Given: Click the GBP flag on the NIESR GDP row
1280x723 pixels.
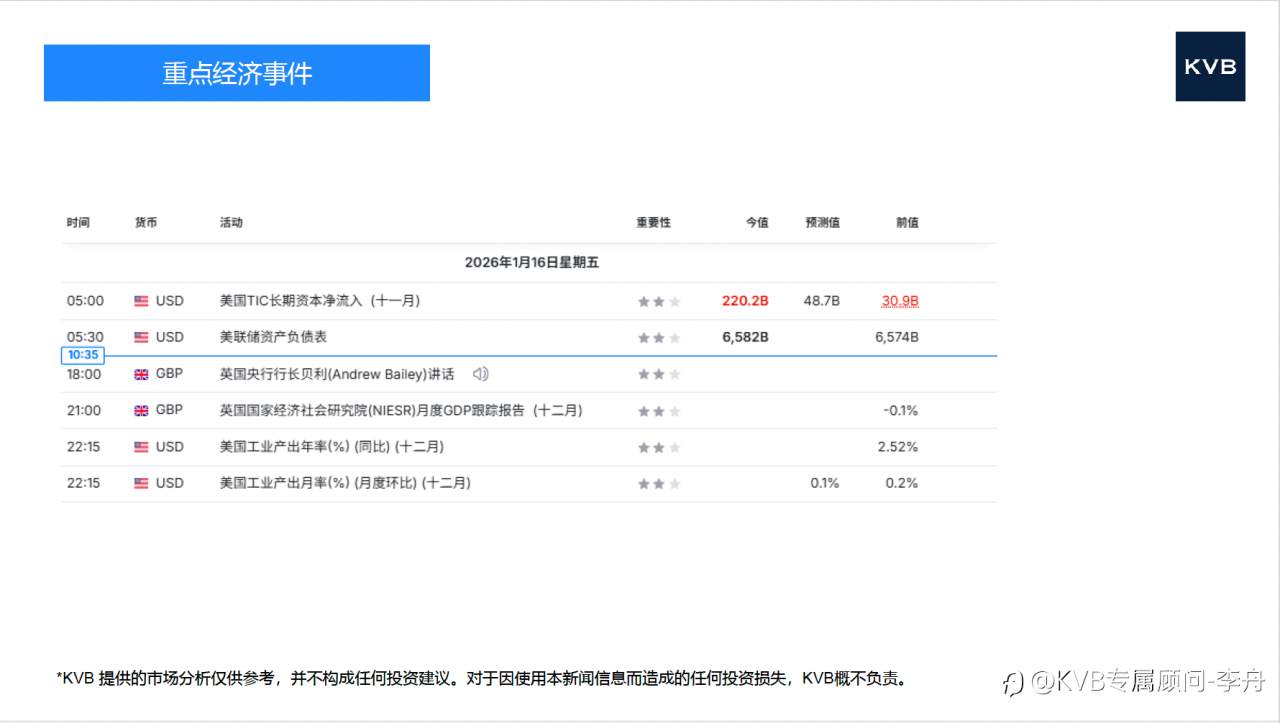Looking at the screenshot, I should click(141, 410).
